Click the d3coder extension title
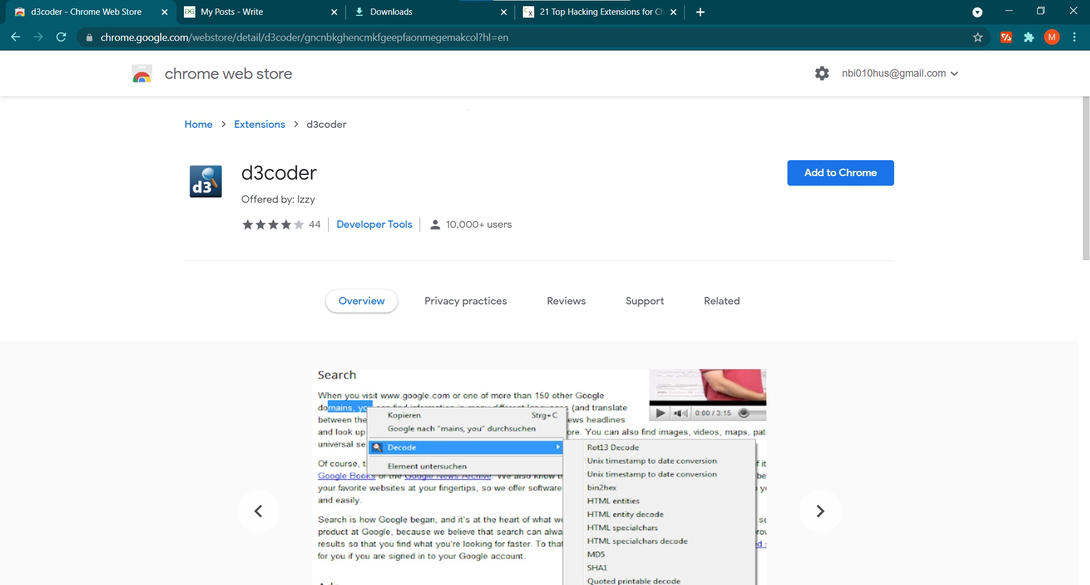Image resolution: width=1090 pixels, height=585 pixels. tap(279, 173)
